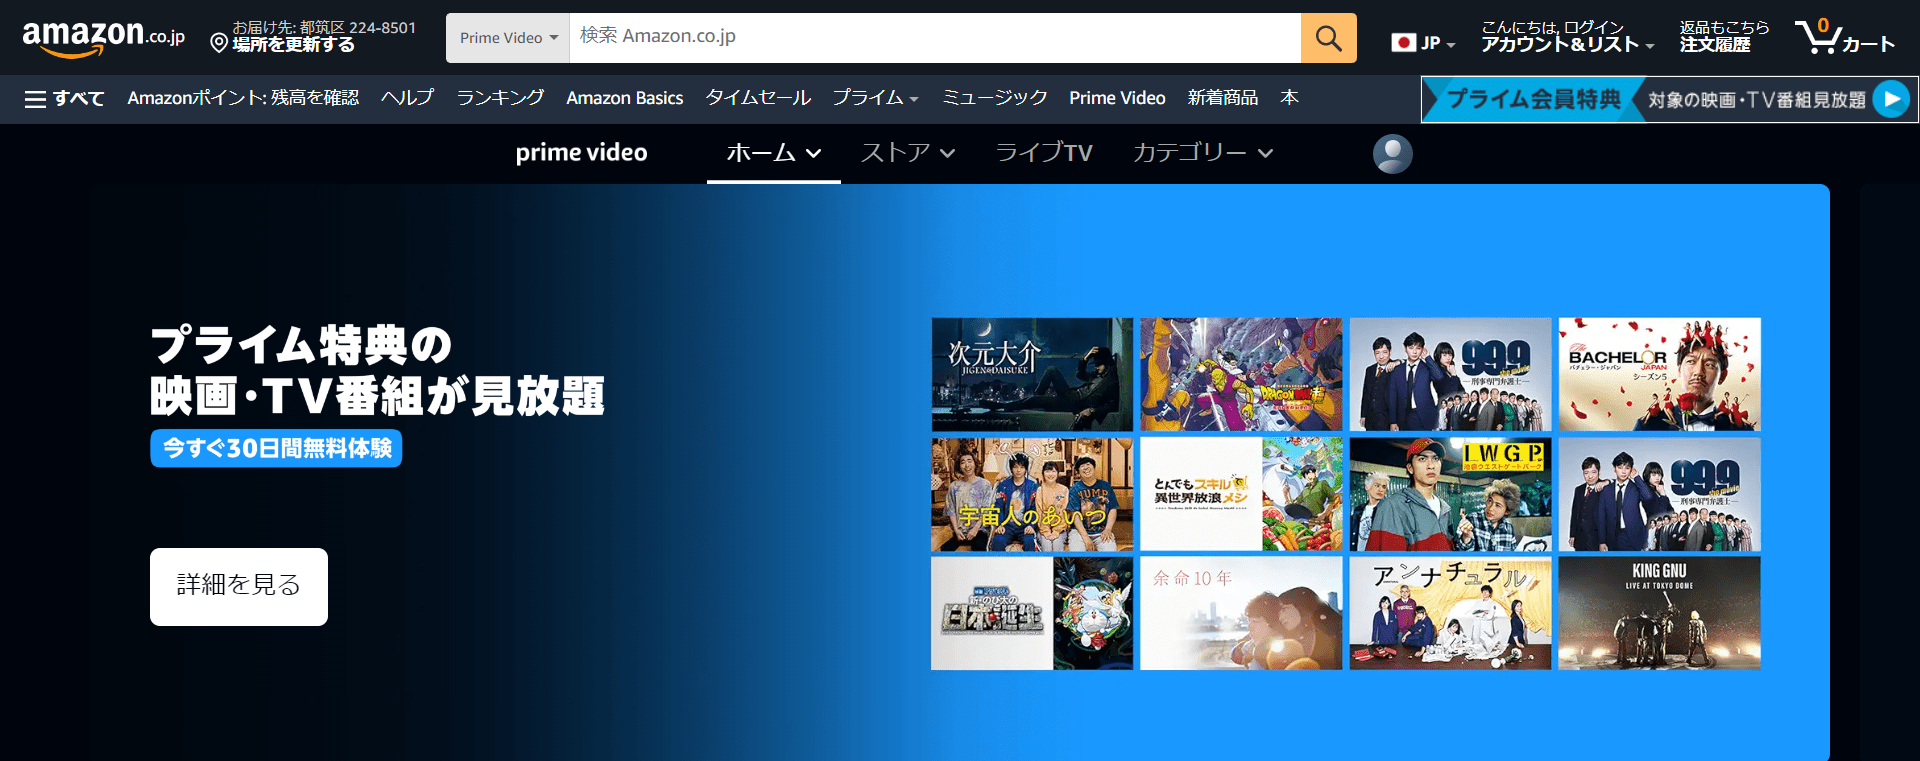
Task: Open the Dragon Ball movie thumbnail
Action: coord(1241,374)
